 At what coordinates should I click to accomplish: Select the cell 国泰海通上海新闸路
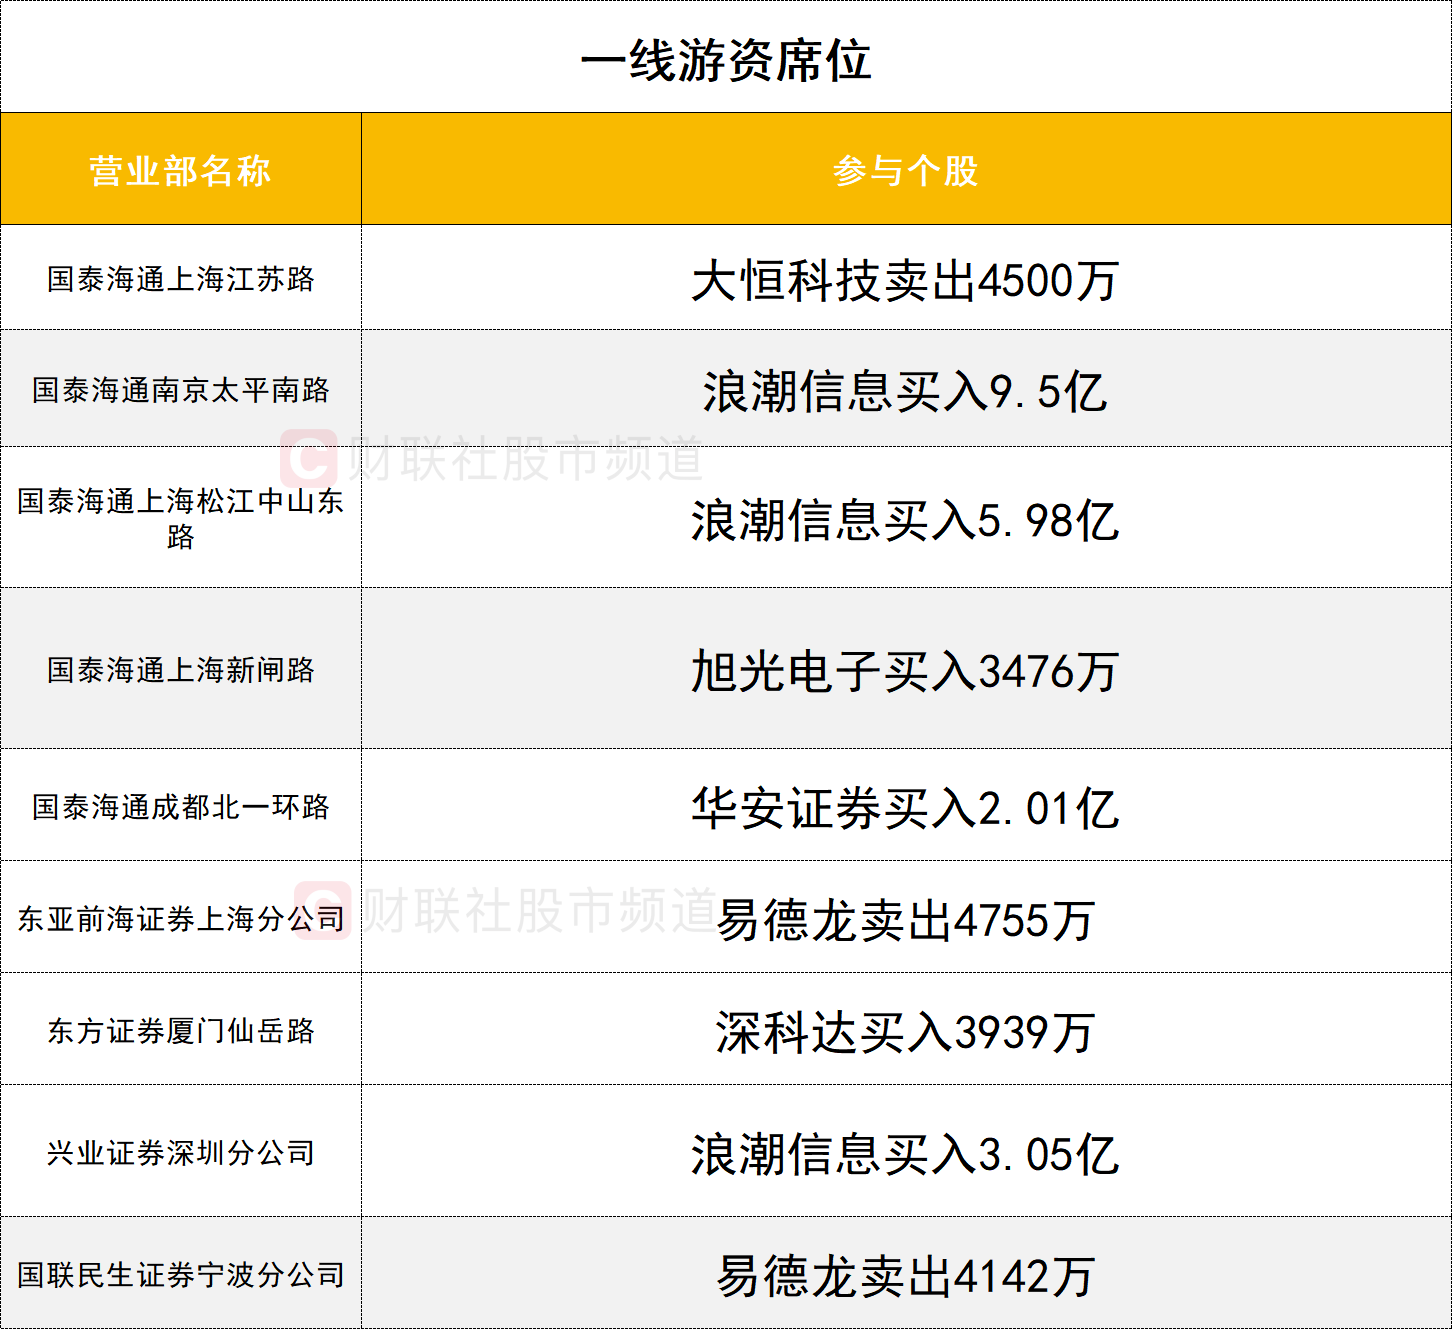tap(181, 669)
